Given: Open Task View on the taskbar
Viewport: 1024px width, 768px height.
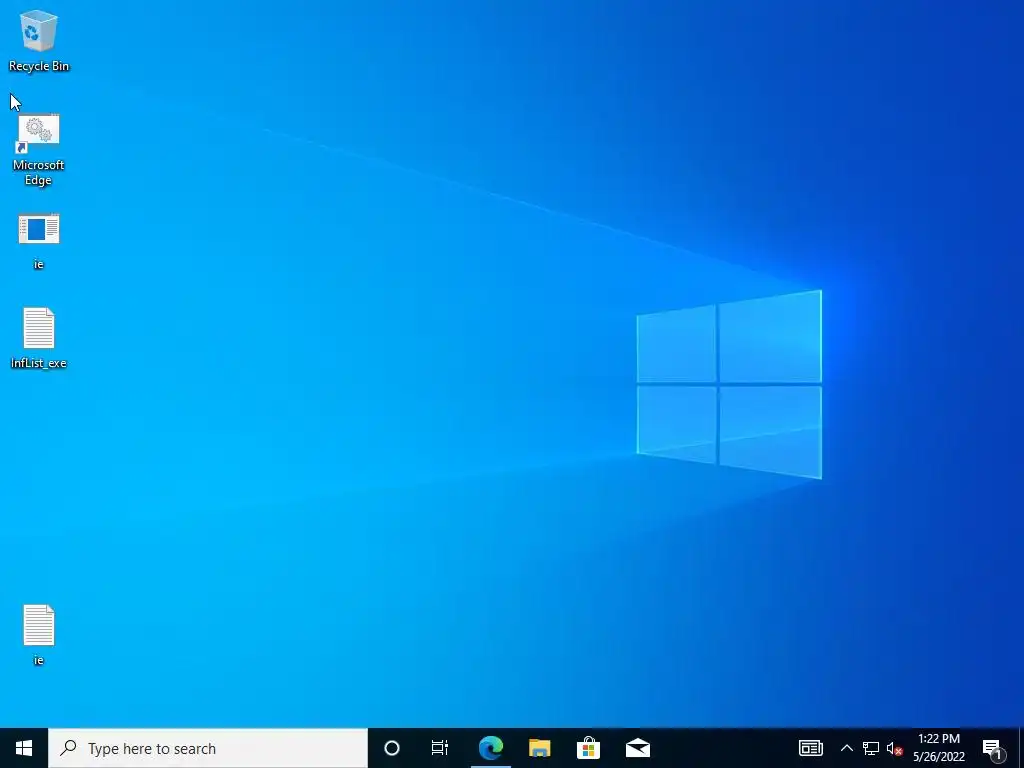Looking at the screenshot, I should click(440, 748).
